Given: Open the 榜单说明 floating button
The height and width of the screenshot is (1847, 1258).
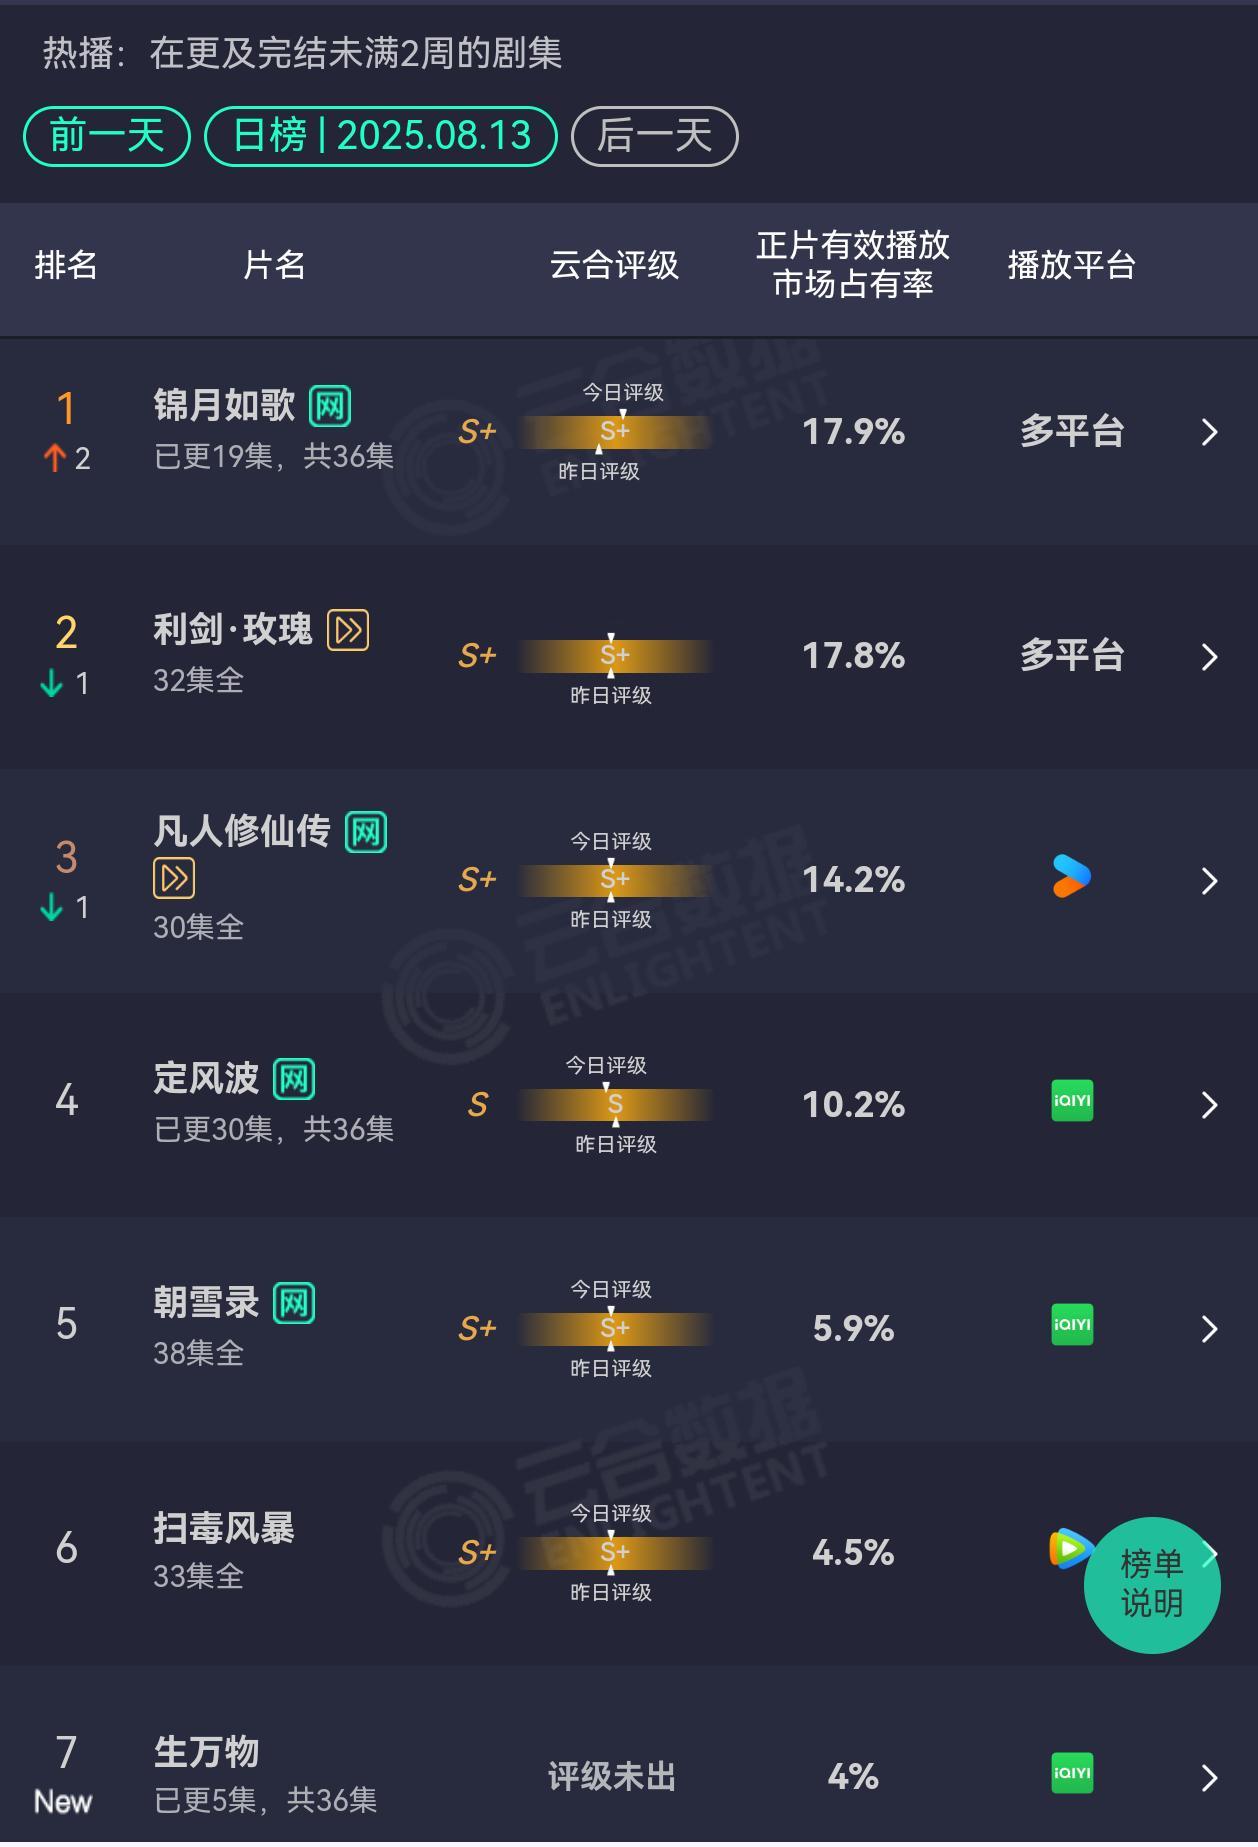Looking at the screenshot, I should click(x=1152, y=1585).
